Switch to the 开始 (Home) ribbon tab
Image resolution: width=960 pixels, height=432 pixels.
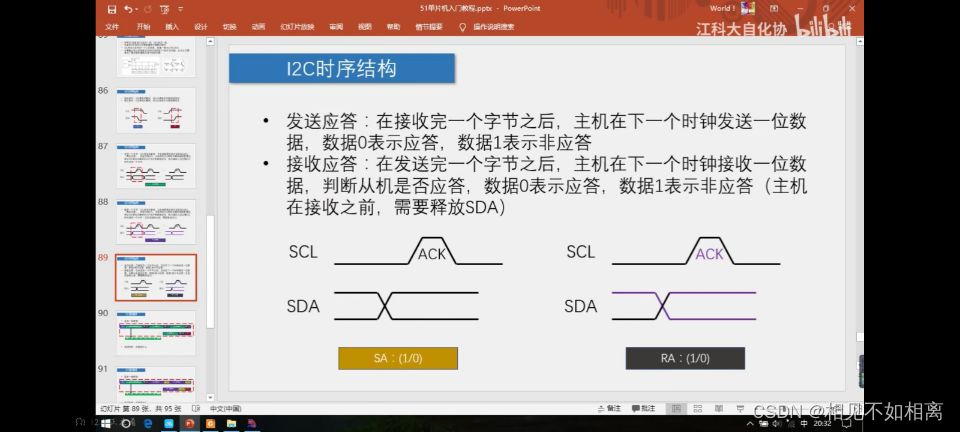143,27
